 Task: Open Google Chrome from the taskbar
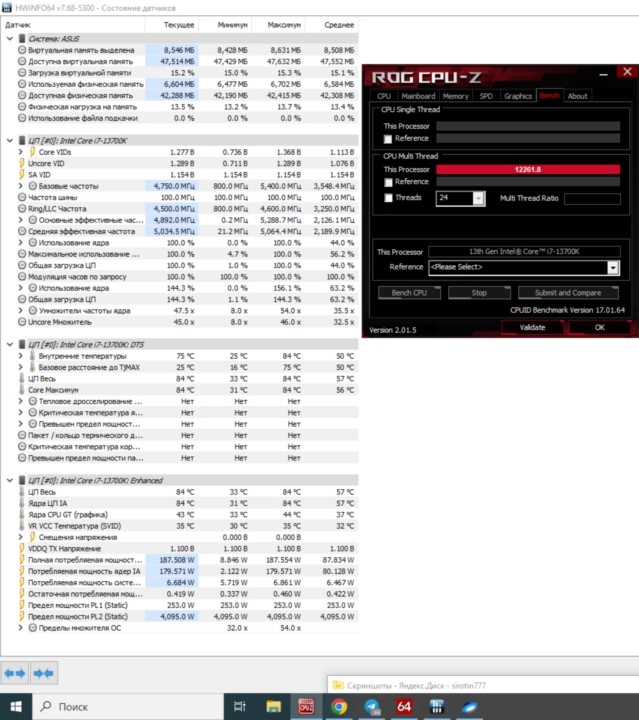click(x=339, y=707)
